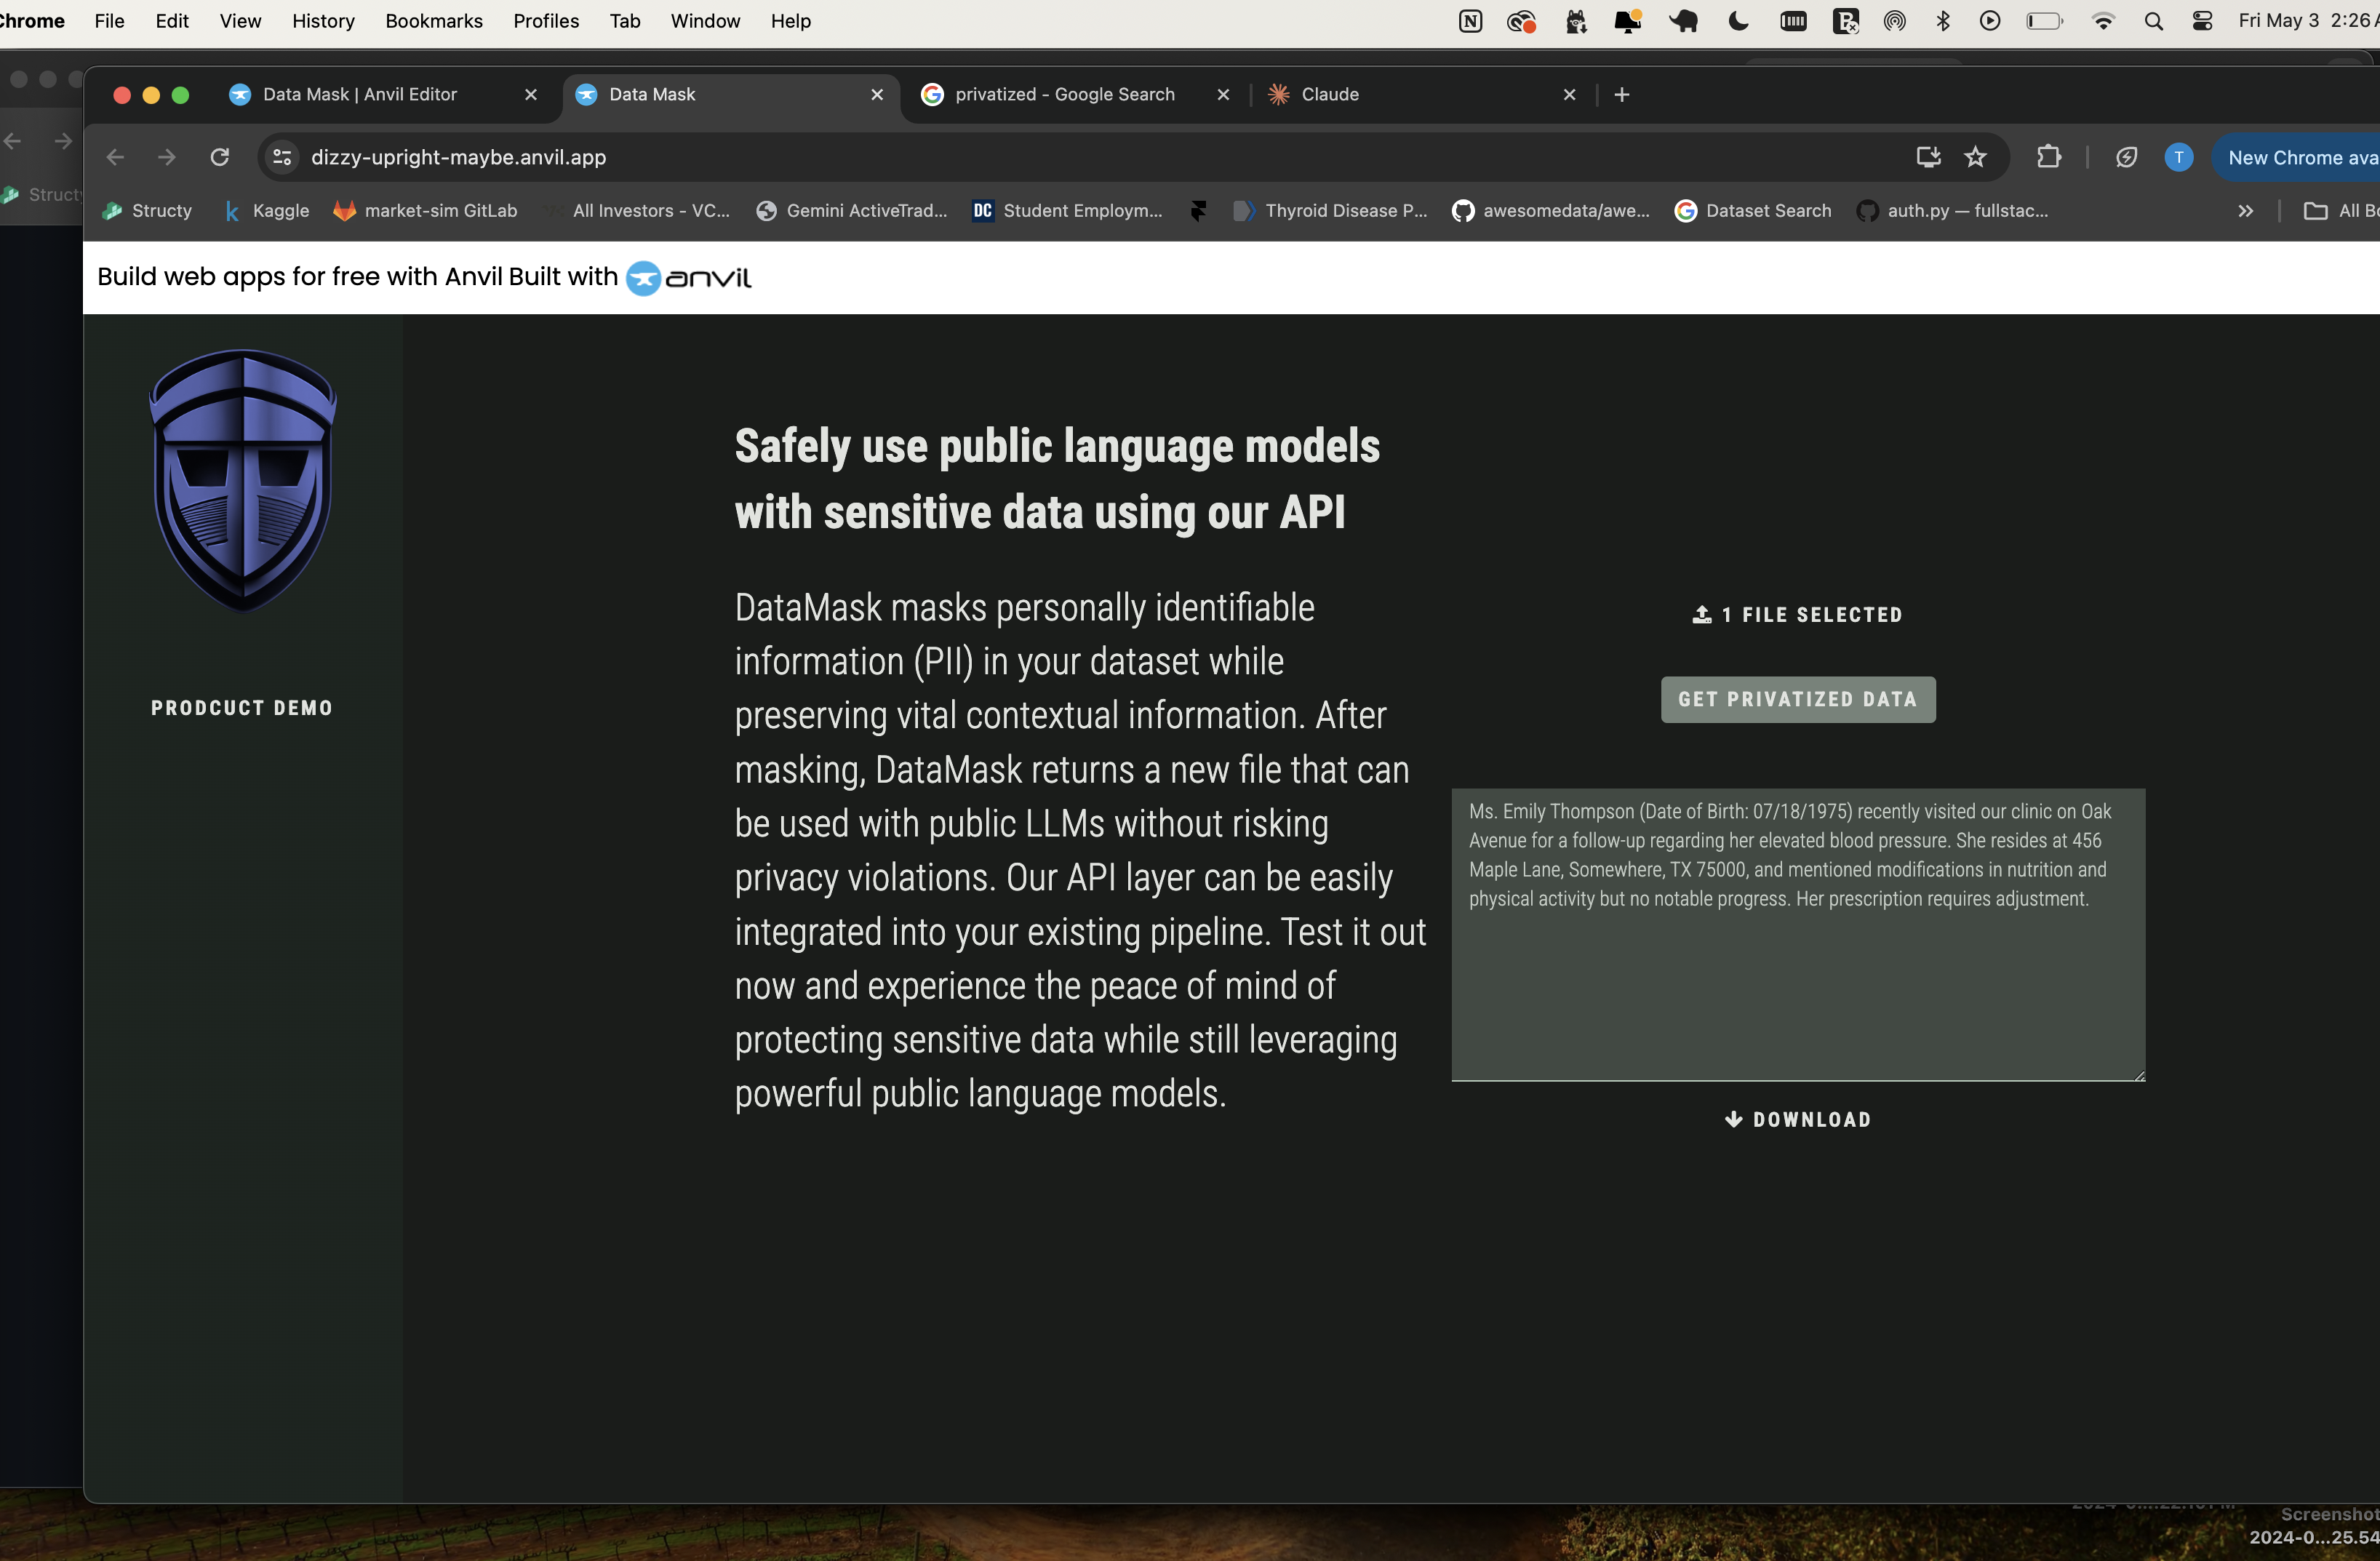
Task: Click the Product Demo sidebar link
Action: pyautogui.click(x=242, y=708)
